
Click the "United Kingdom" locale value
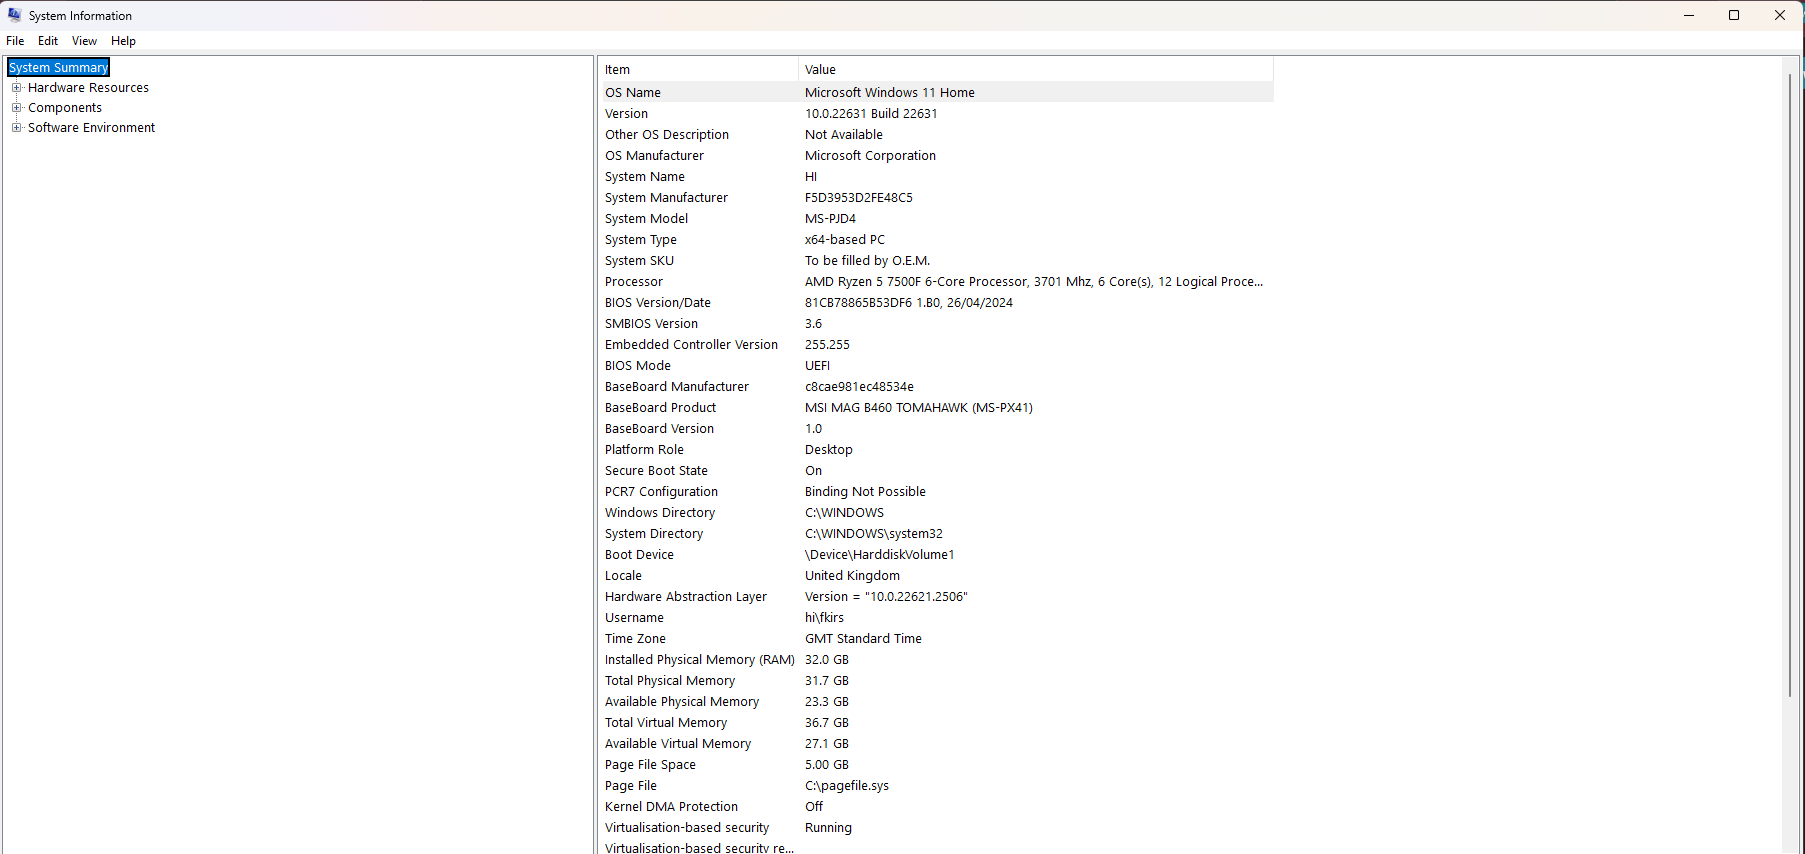(852, 575)
